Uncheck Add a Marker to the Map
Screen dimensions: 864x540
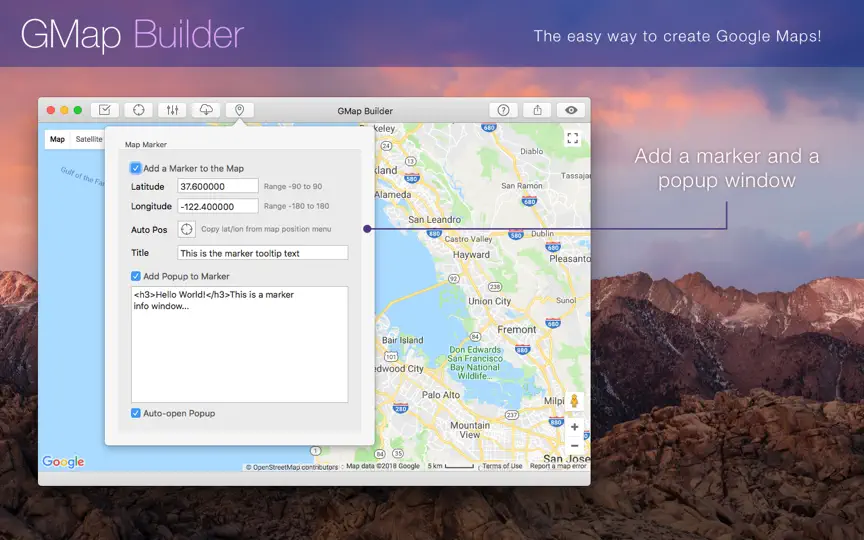(x=136, y=168)
